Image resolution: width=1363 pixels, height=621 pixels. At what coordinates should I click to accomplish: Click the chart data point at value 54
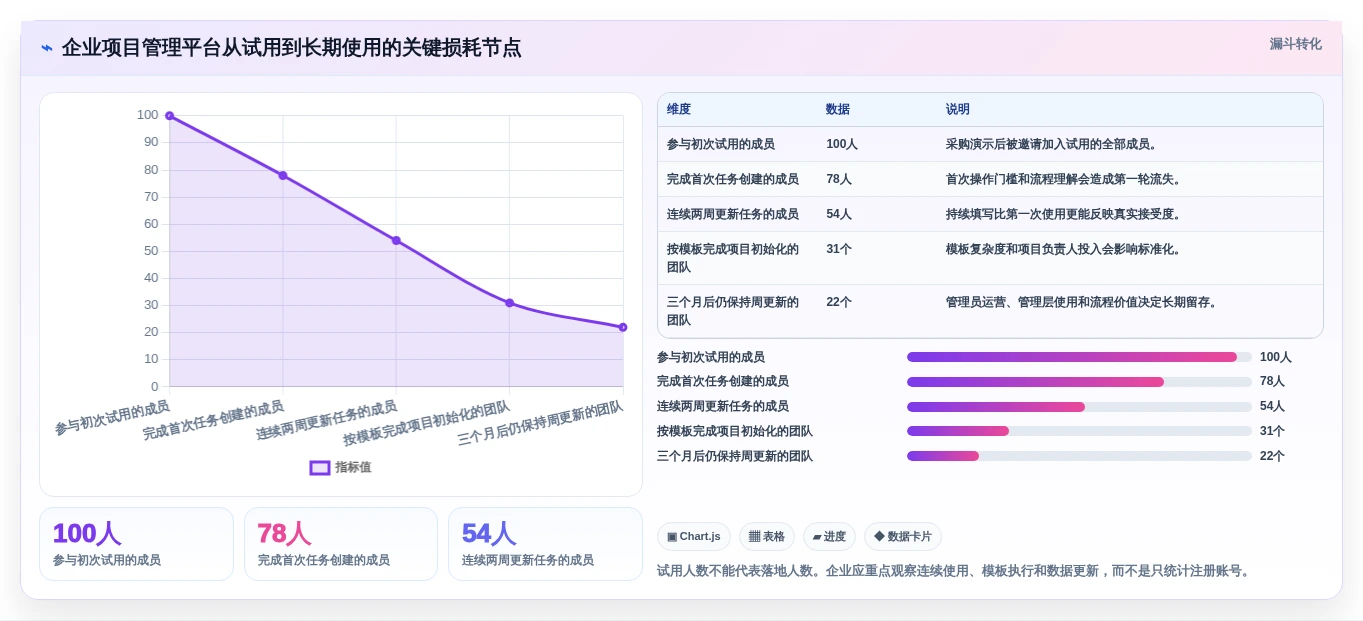pos(396,240)
